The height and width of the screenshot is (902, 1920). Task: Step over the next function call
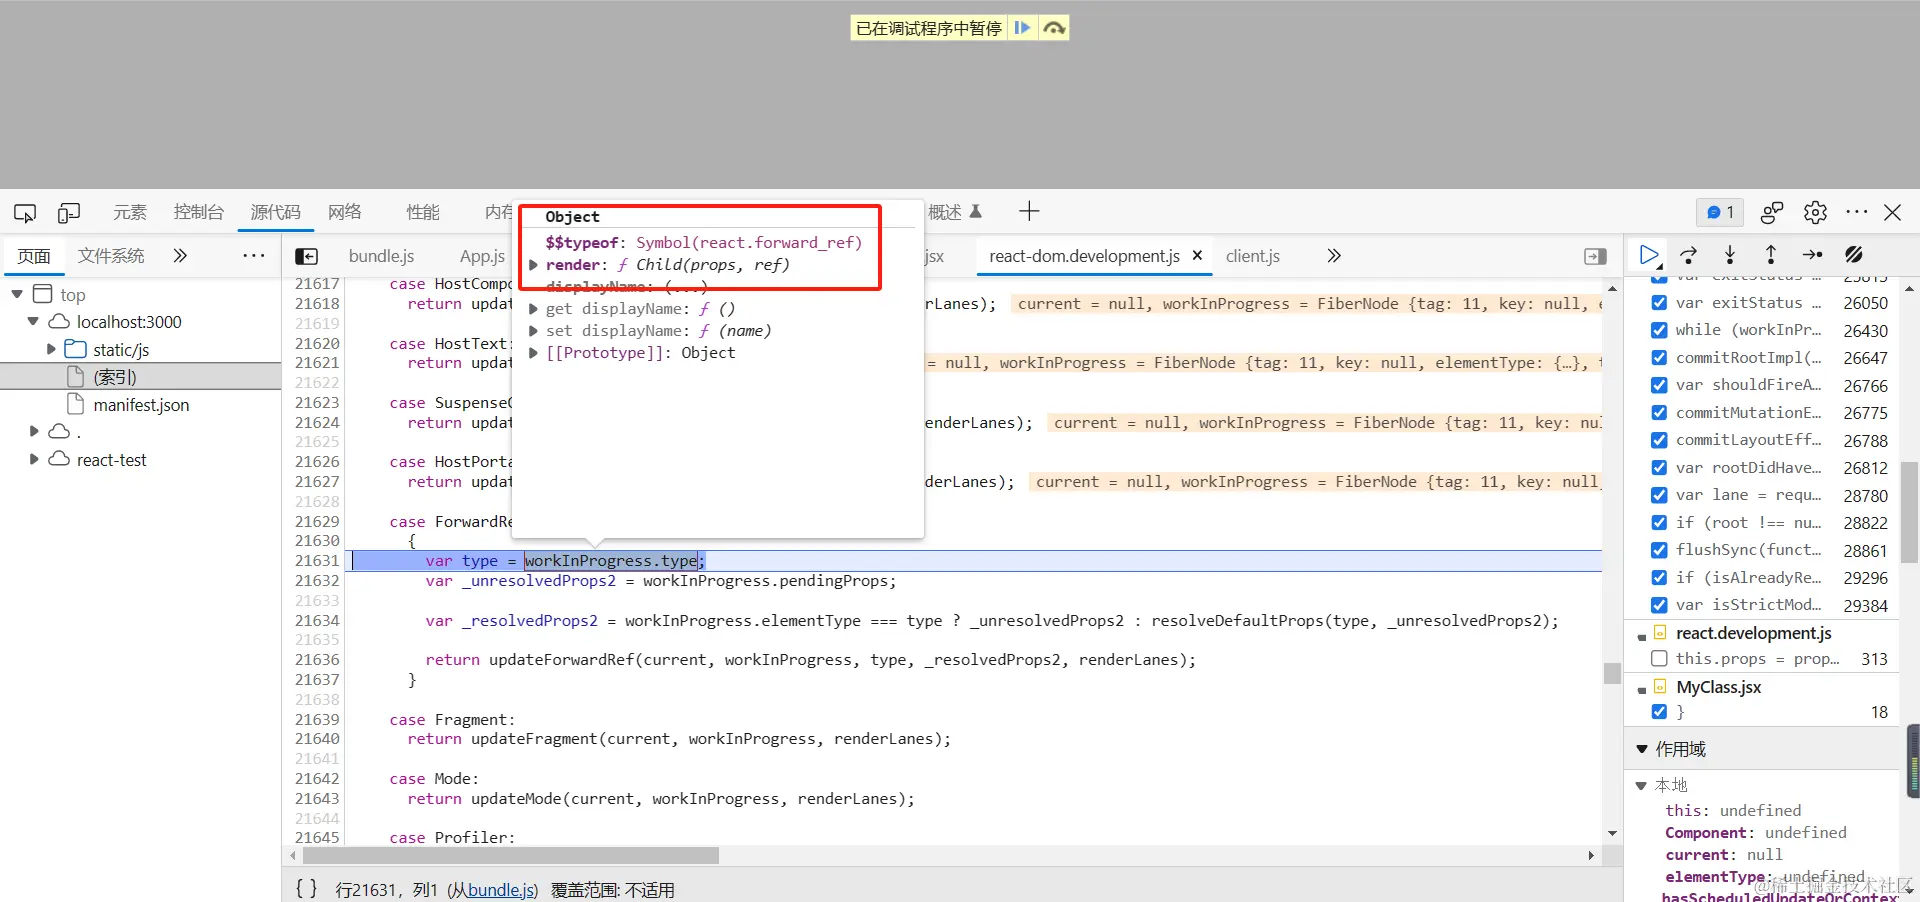pyautogui.click(x=1689, y=255)
